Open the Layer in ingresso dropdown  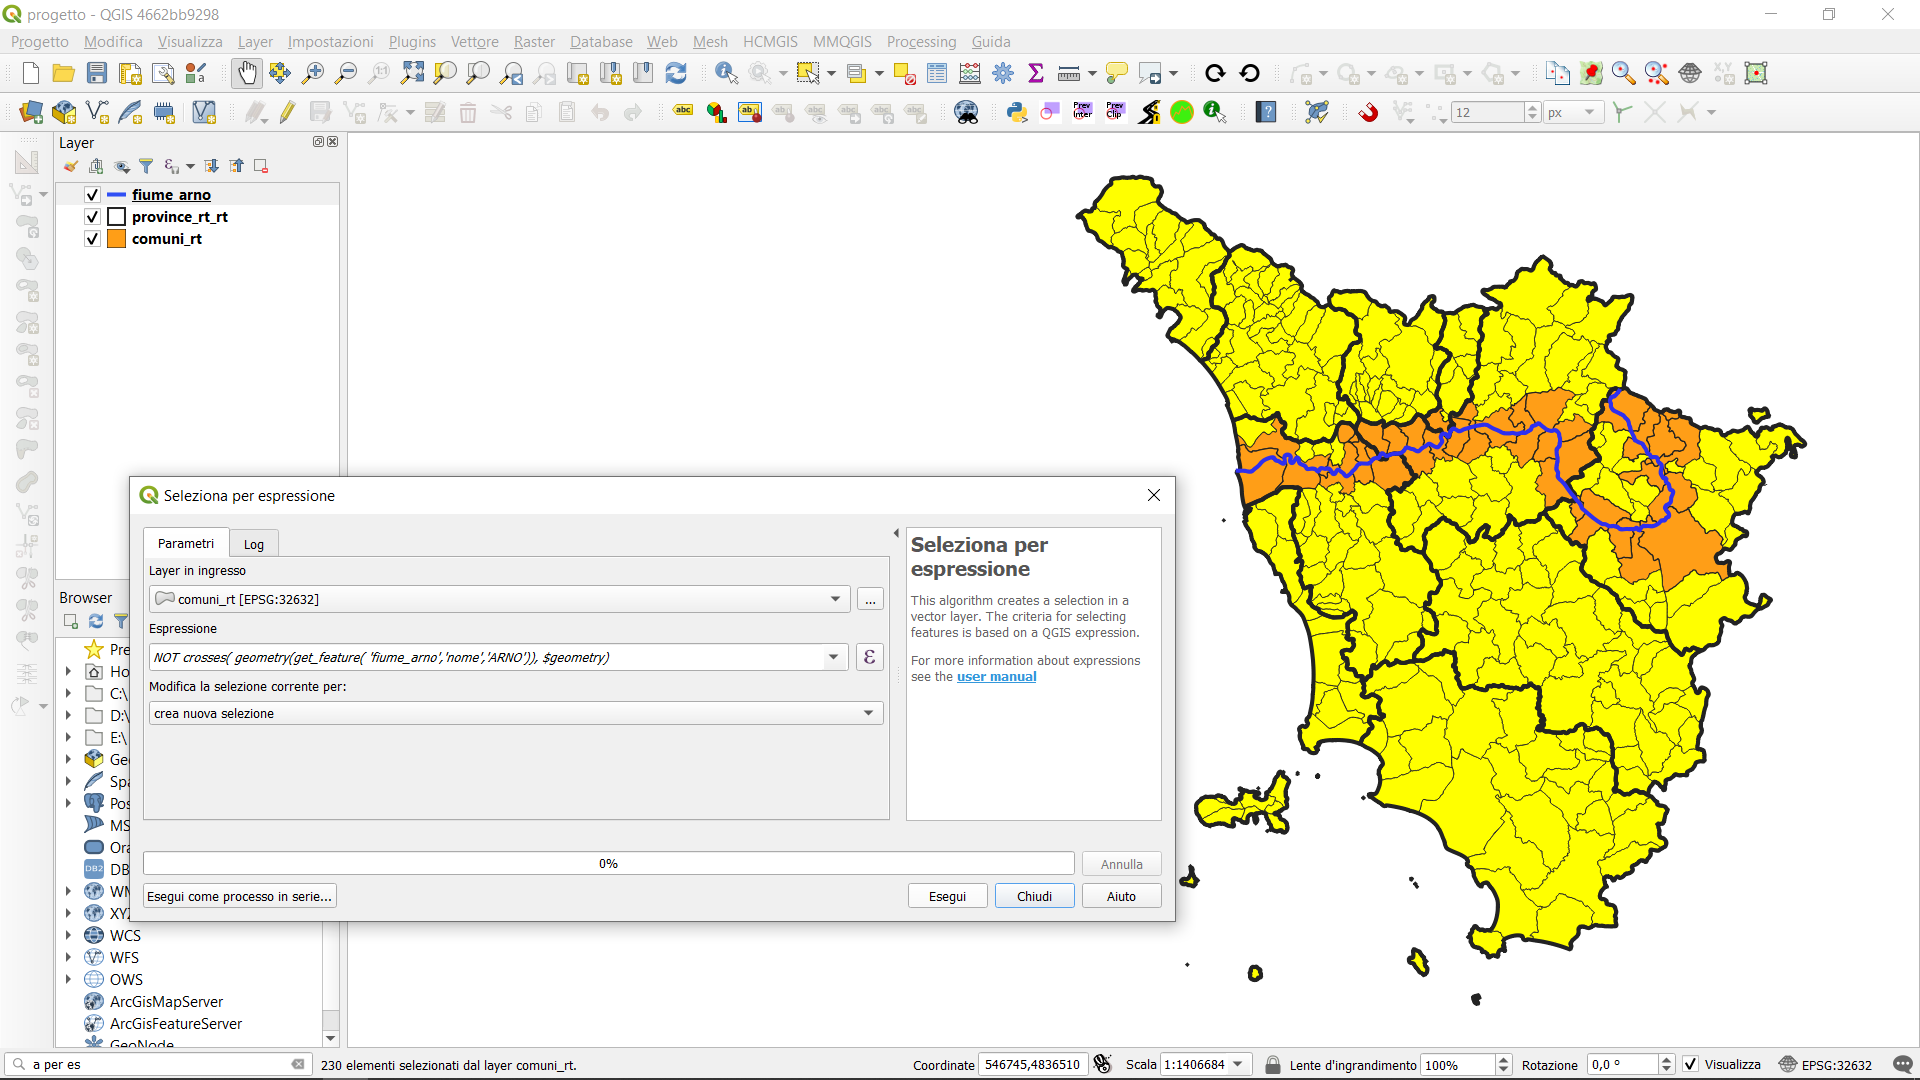pyautogui.click(x=835, y=599)
